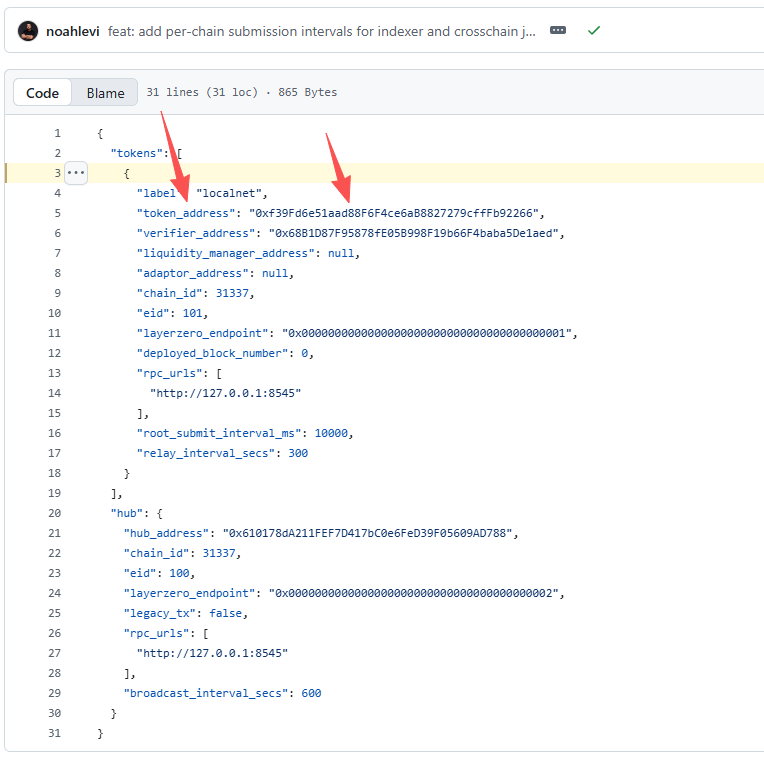Click broadcast_interval_secs value 600

click(311, 693)
